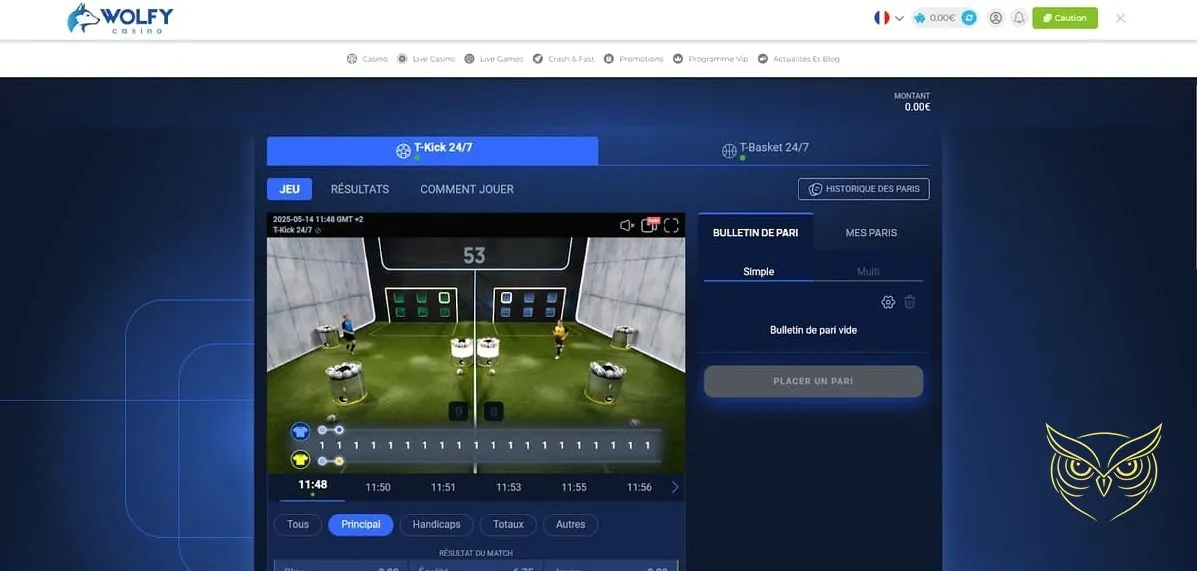Switch to T-Basket 24/7 tab
Image resolution: width=1197 pixels, height=571 pixels.
click(x=765, y=149)
